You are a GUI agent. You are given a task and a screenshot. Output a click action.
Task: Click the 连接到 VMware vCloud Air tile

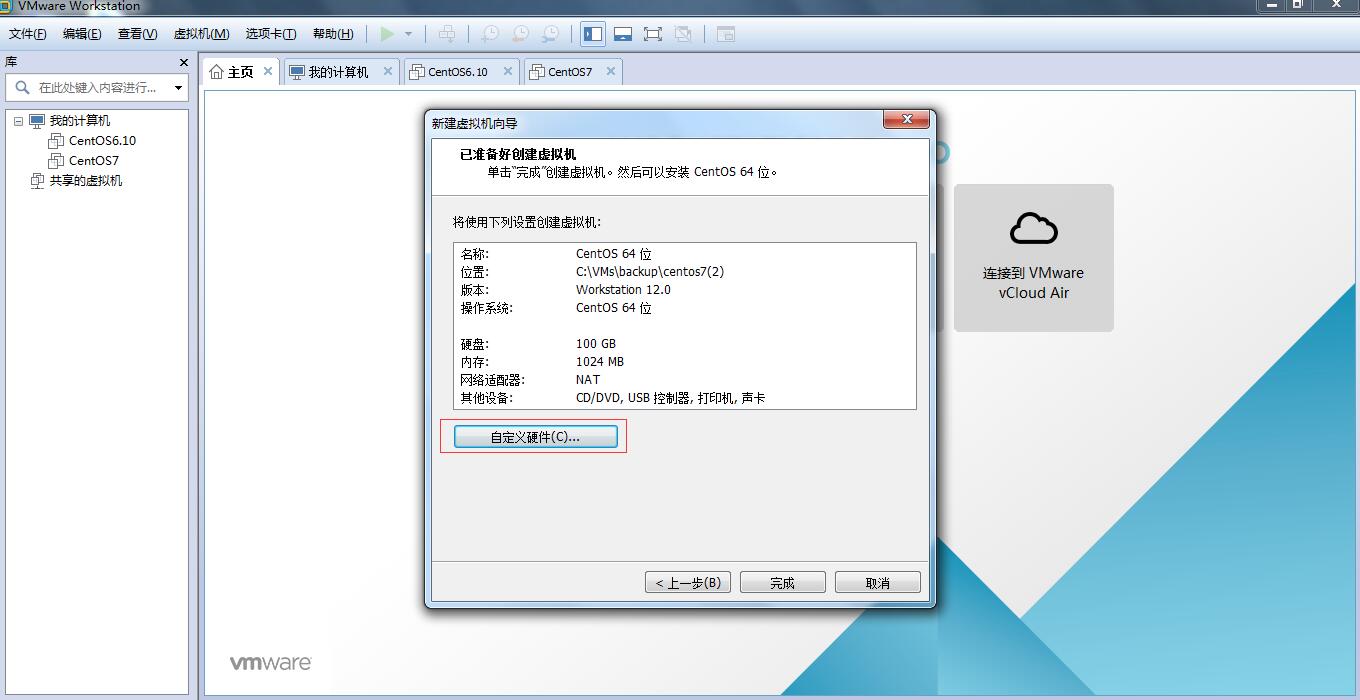[1033, 258]
